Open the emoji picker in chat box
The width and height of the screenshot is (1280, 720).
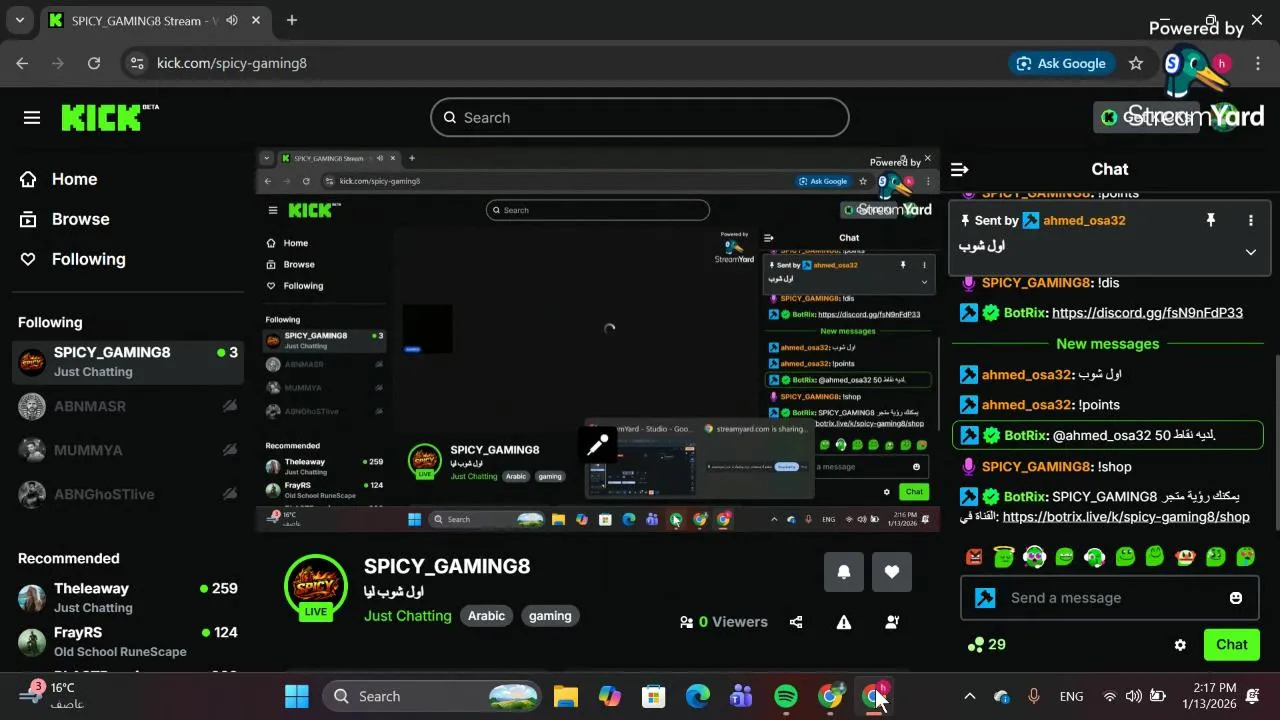(x=1236, y=598)
